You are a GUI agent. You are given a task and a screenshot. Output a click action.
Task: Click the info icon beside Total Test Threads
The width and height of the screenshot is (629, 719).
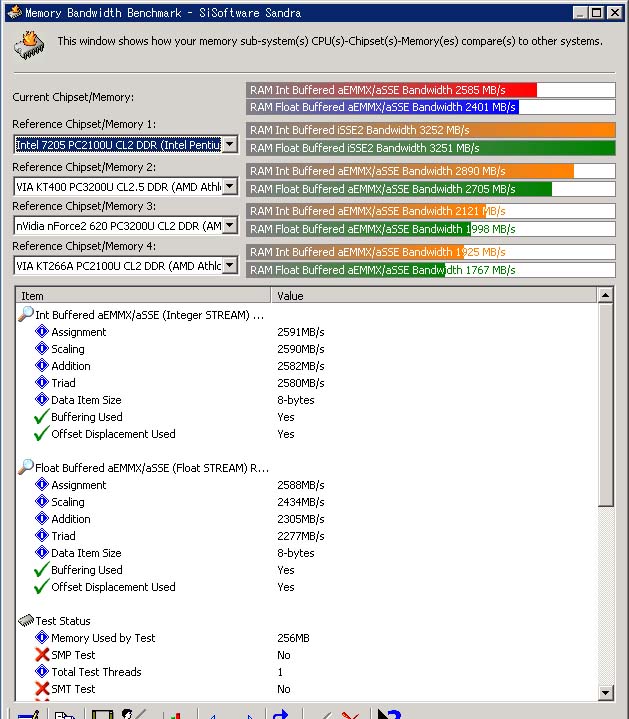[x=42, y=672]
